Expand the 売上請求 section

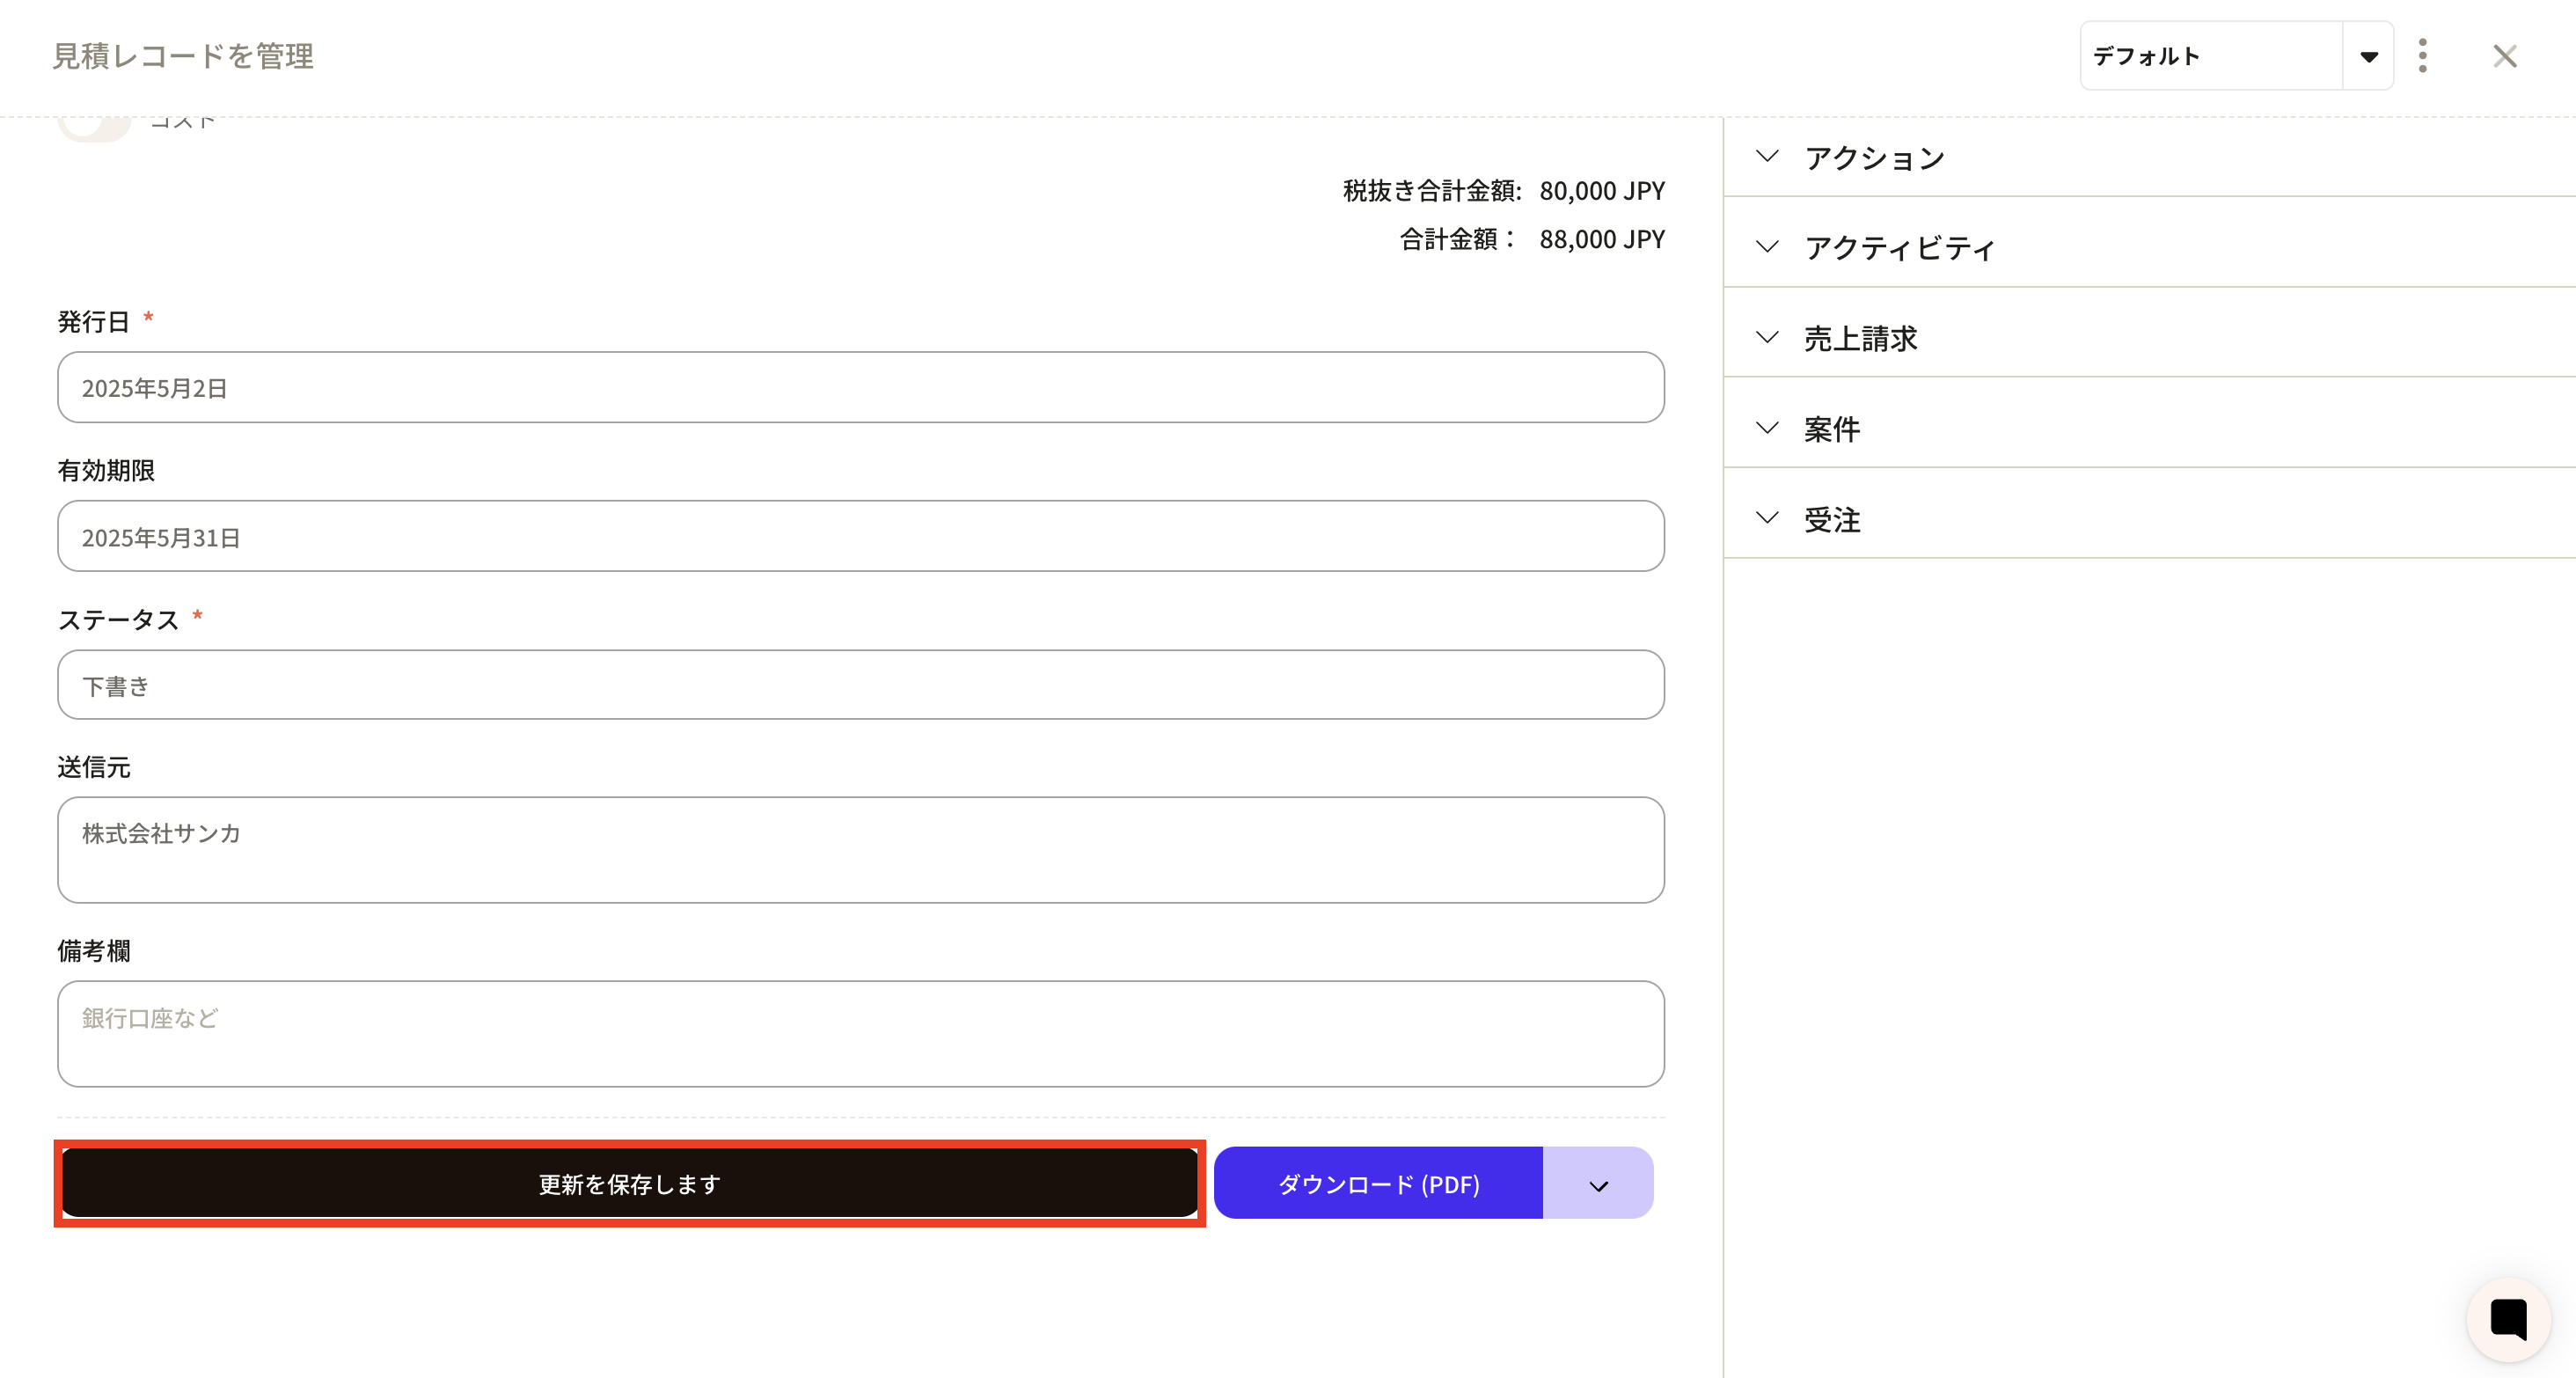[x=1860, y=339]
